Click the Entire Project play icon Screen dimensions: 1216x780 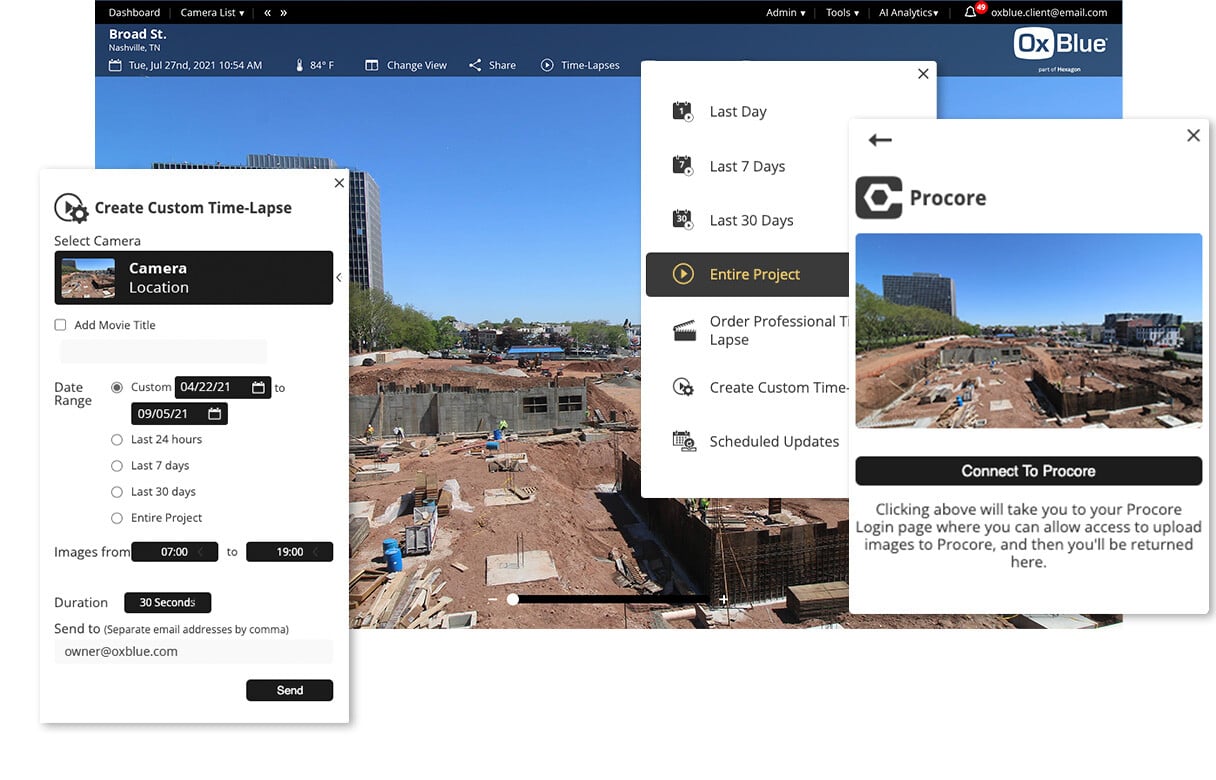pyautogui.click(x=683, y=274)
